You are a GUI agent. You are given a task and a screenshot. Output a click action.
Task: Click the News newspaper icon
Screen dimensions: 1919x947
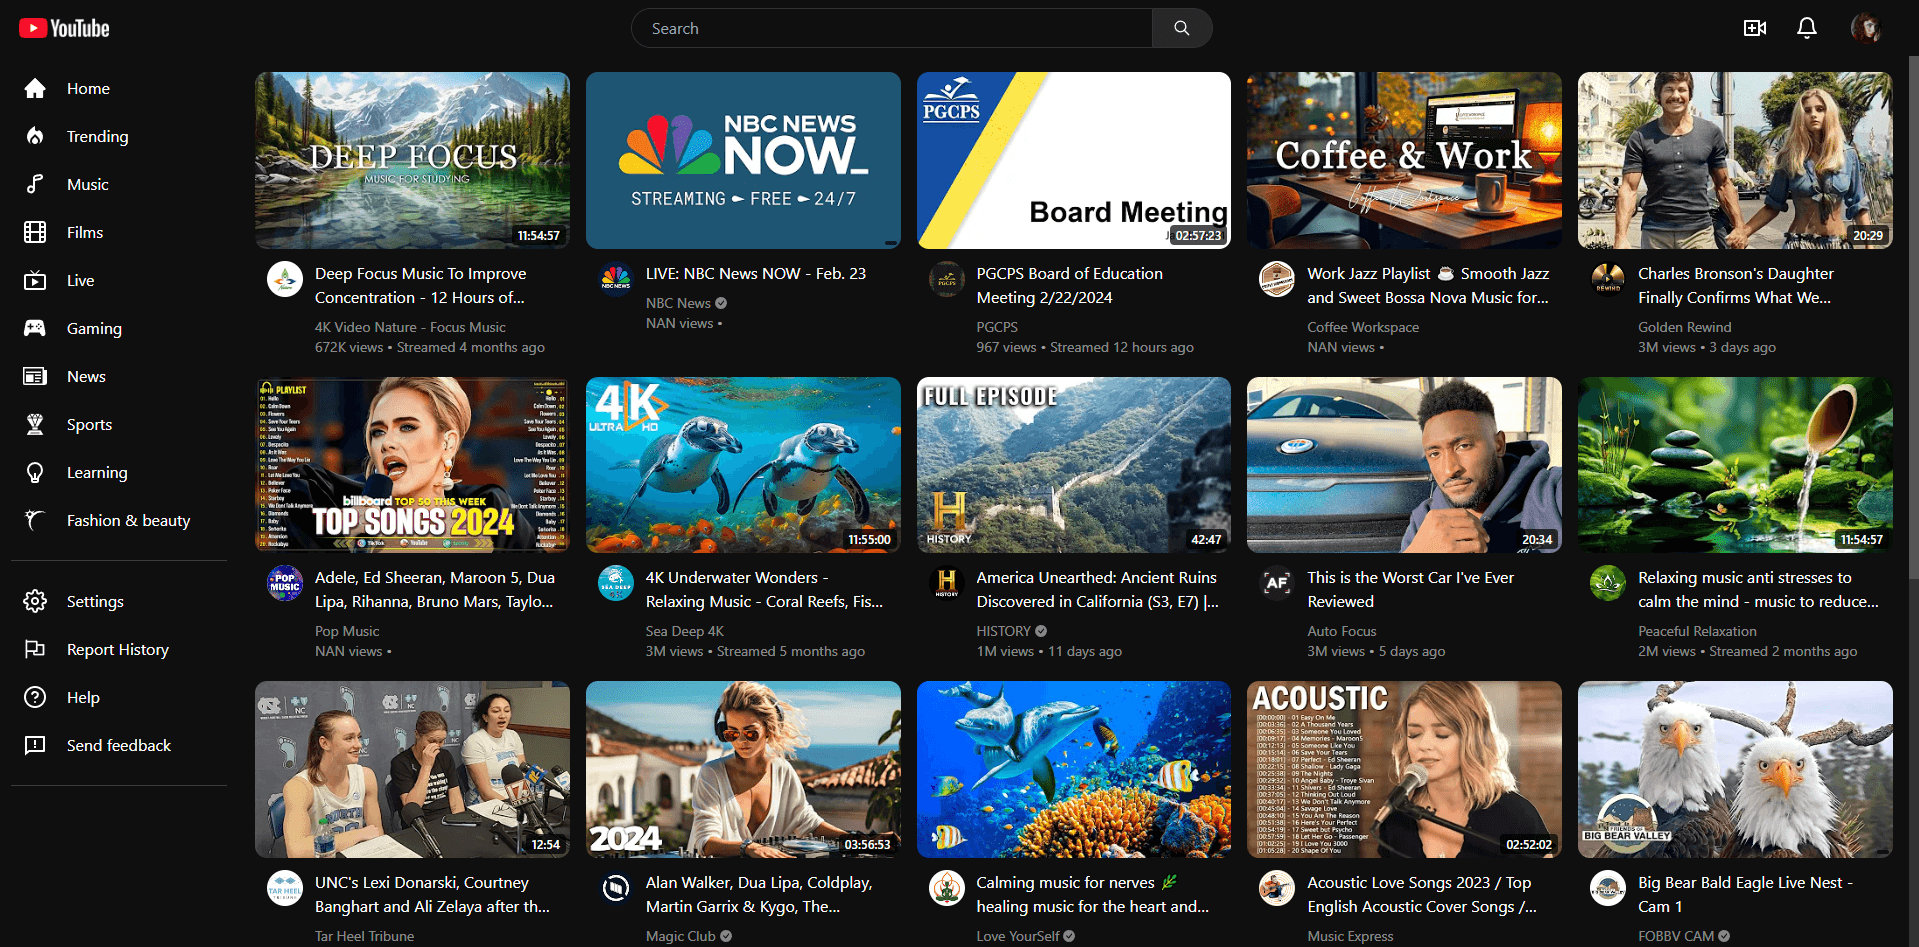35,376
